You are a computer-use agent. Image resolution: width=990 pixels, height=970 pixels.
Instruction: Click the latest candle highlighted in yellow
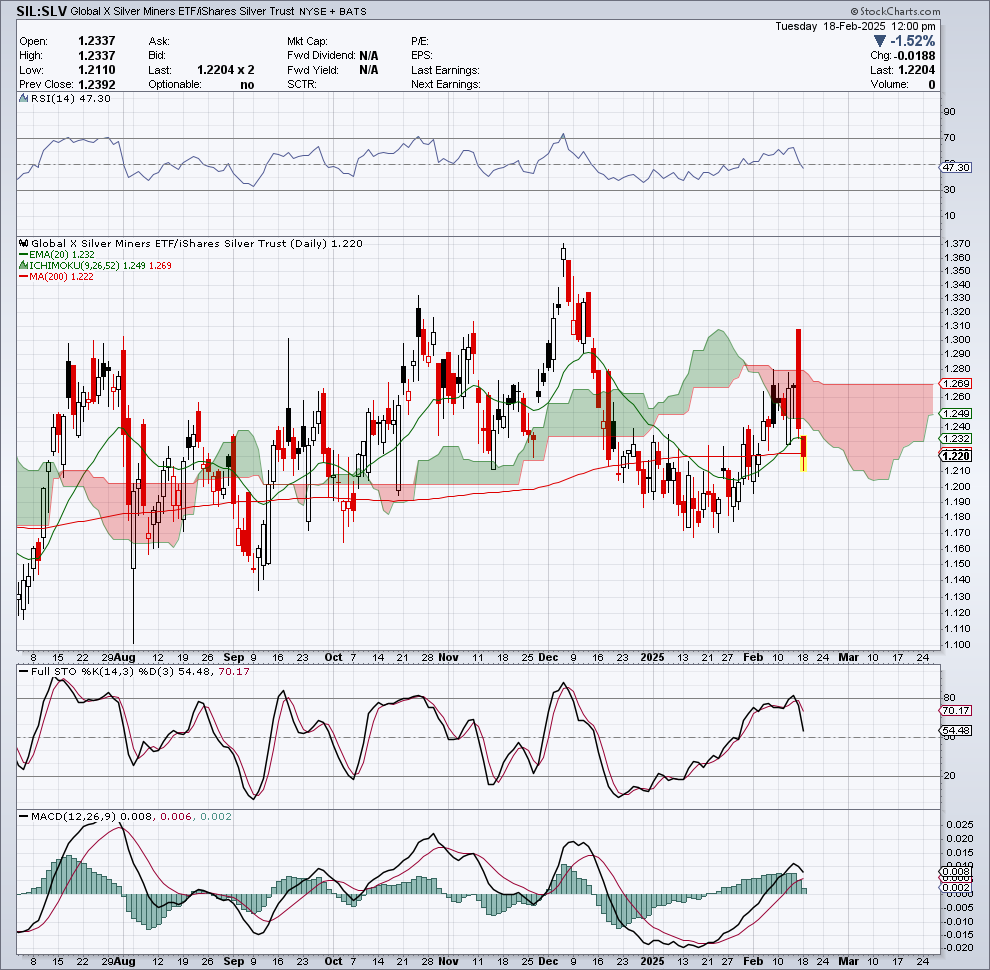point(804,453)
